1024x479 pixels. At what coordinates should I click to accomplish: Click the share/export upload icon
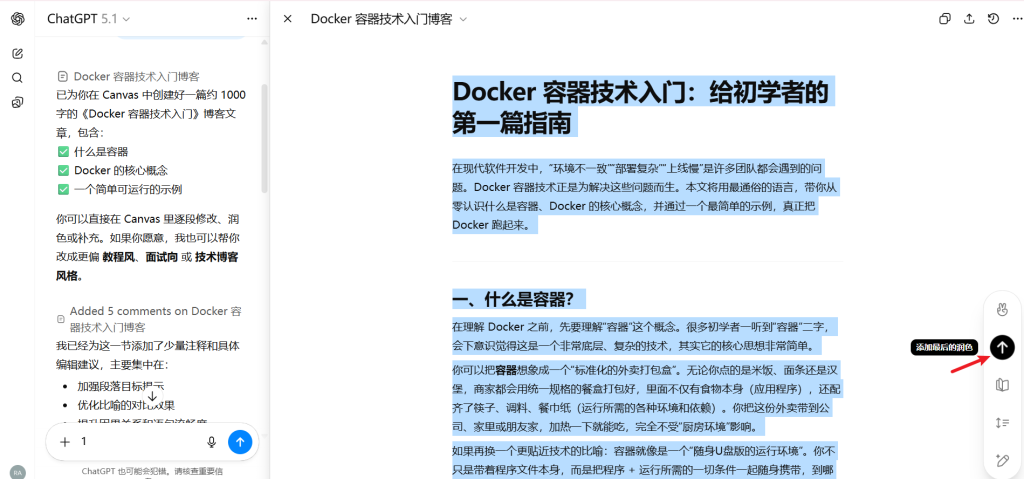tap(969, 19)
